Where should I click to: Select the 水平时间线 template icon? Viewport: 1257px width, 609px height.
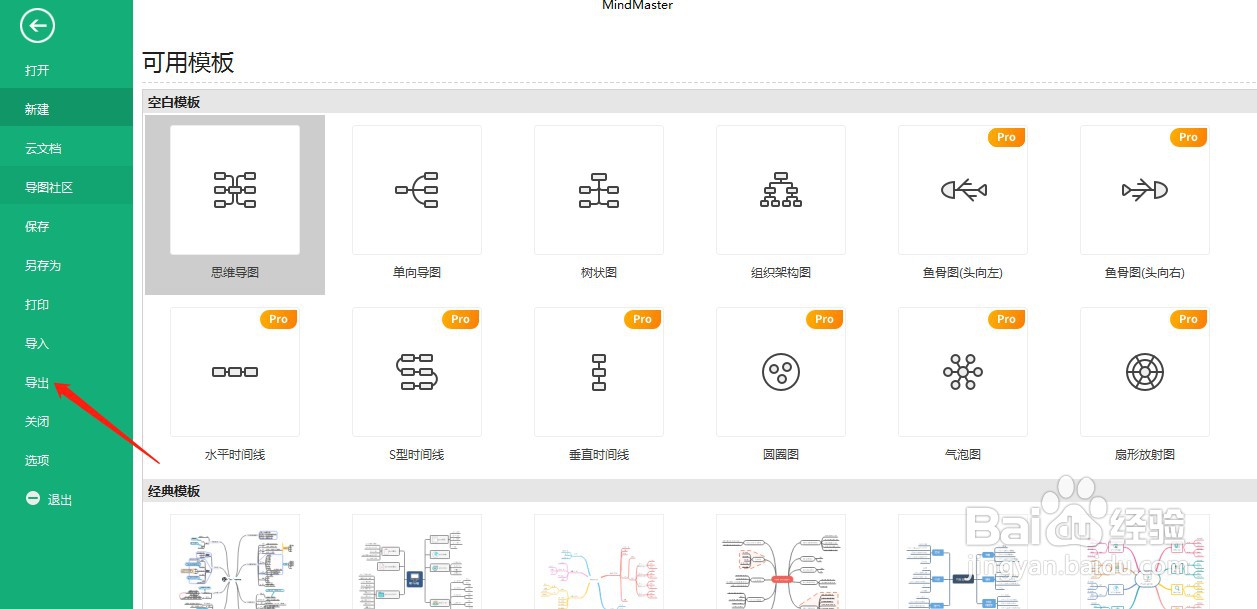click(235, 372)
